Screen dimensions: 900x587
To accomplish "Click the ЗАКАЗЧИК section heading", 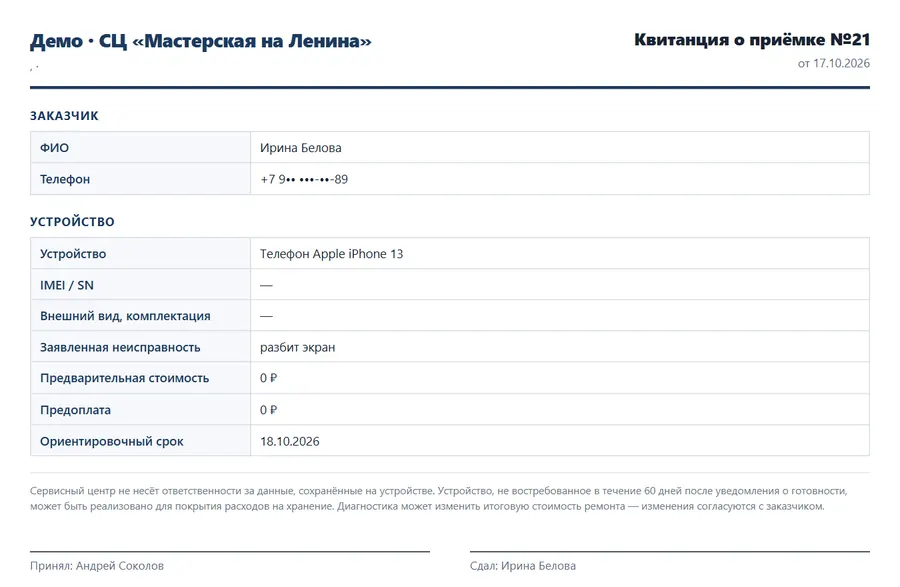I will click(x=64, y=116).
